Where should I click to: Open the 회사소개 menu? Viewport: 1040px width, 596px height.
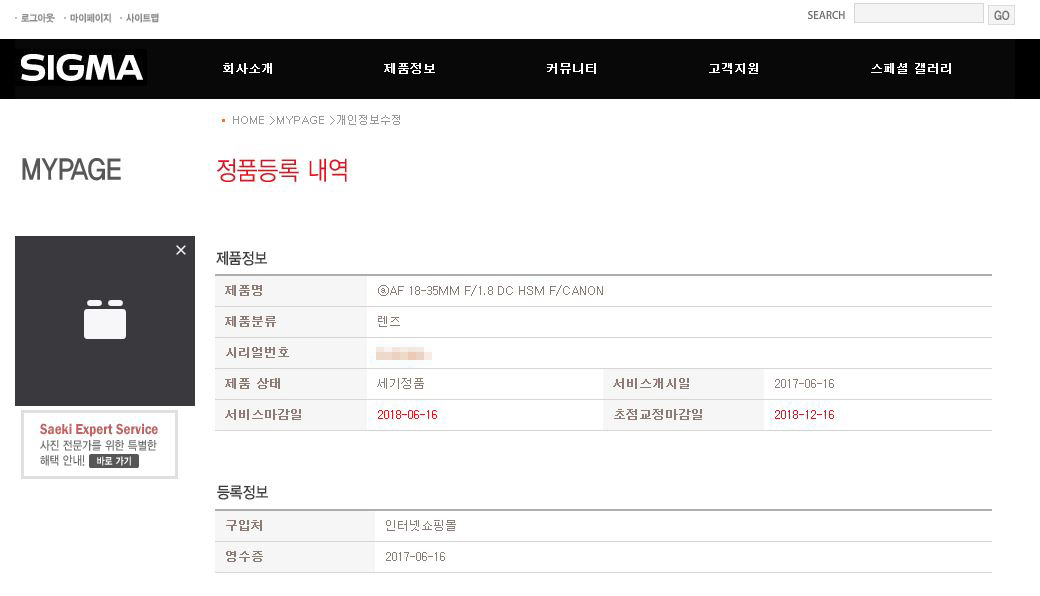tap(247, 68)
